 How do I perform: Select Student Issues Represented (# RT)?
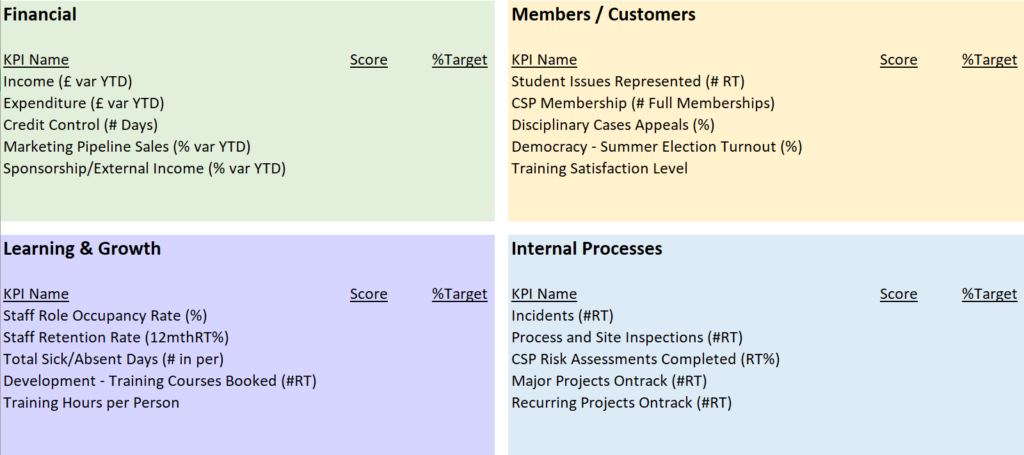point(627,81)
